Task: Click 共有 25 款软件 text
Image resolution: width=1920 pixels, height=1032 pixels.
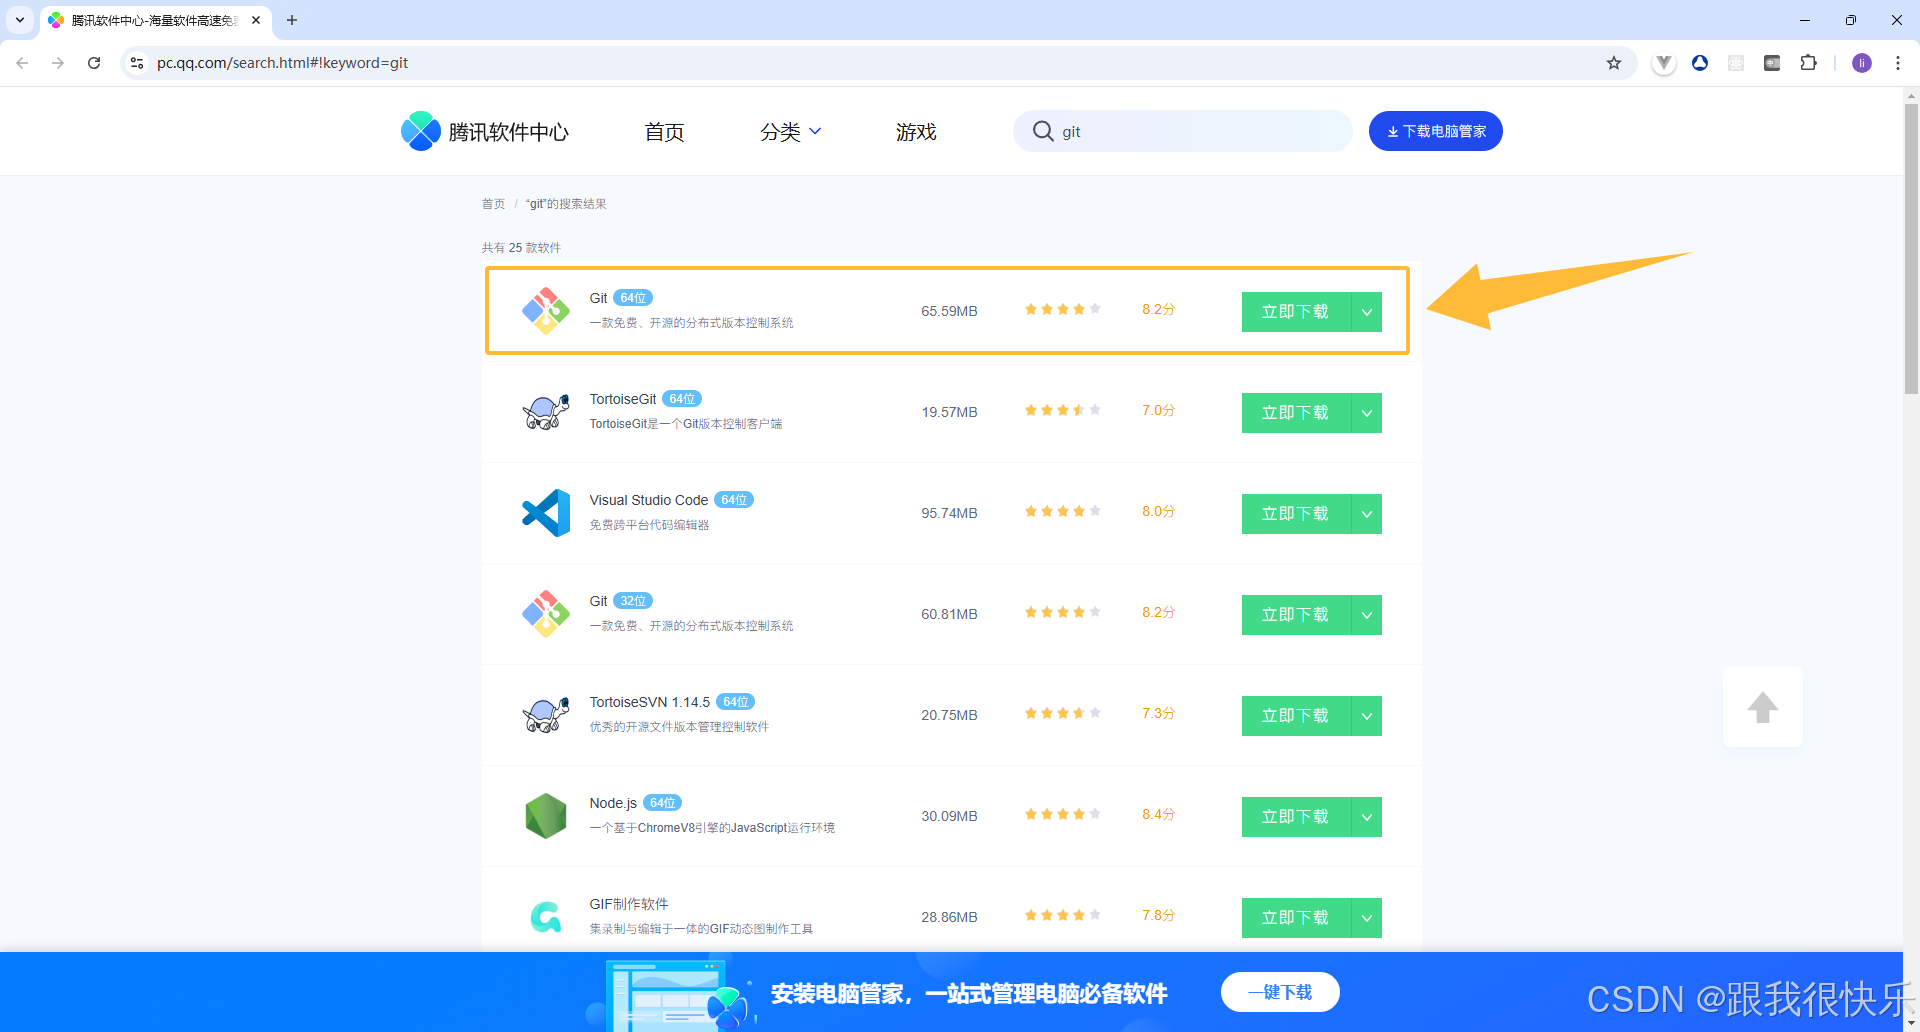Action: pos(521,248)
